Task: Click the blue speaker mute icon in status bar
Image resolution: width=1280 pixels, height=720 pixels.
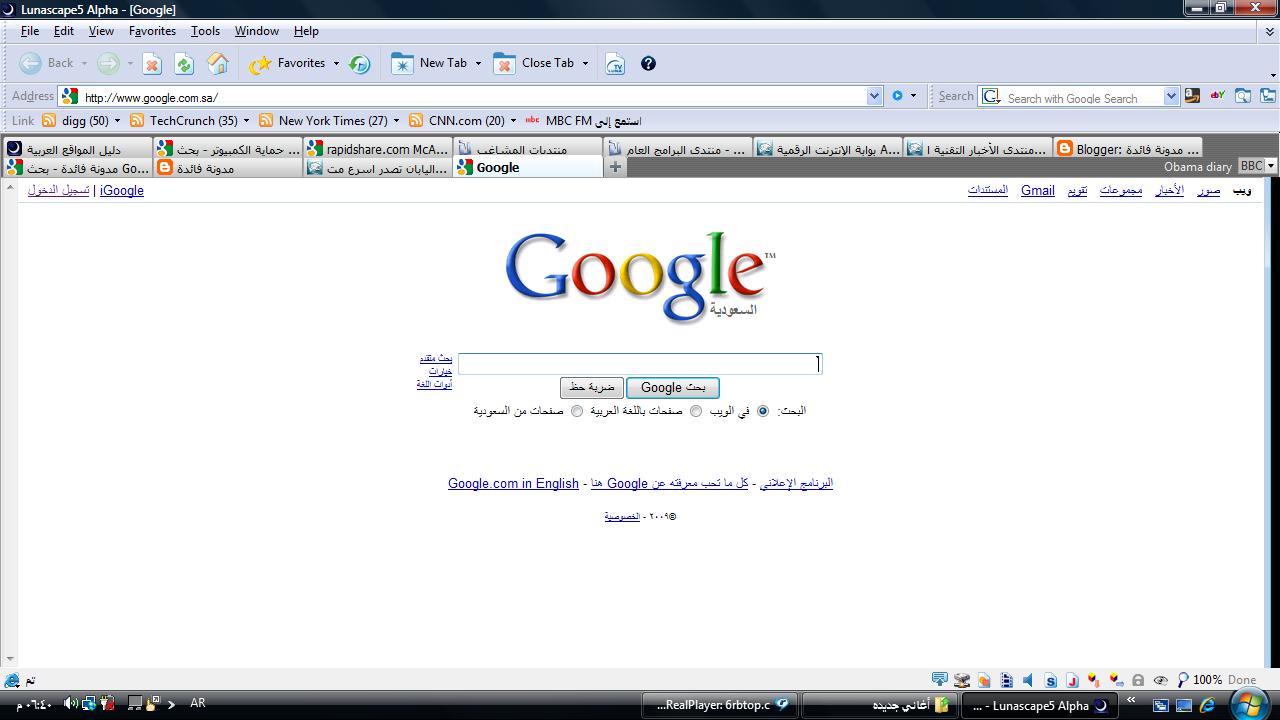Action: point(1028,680)
